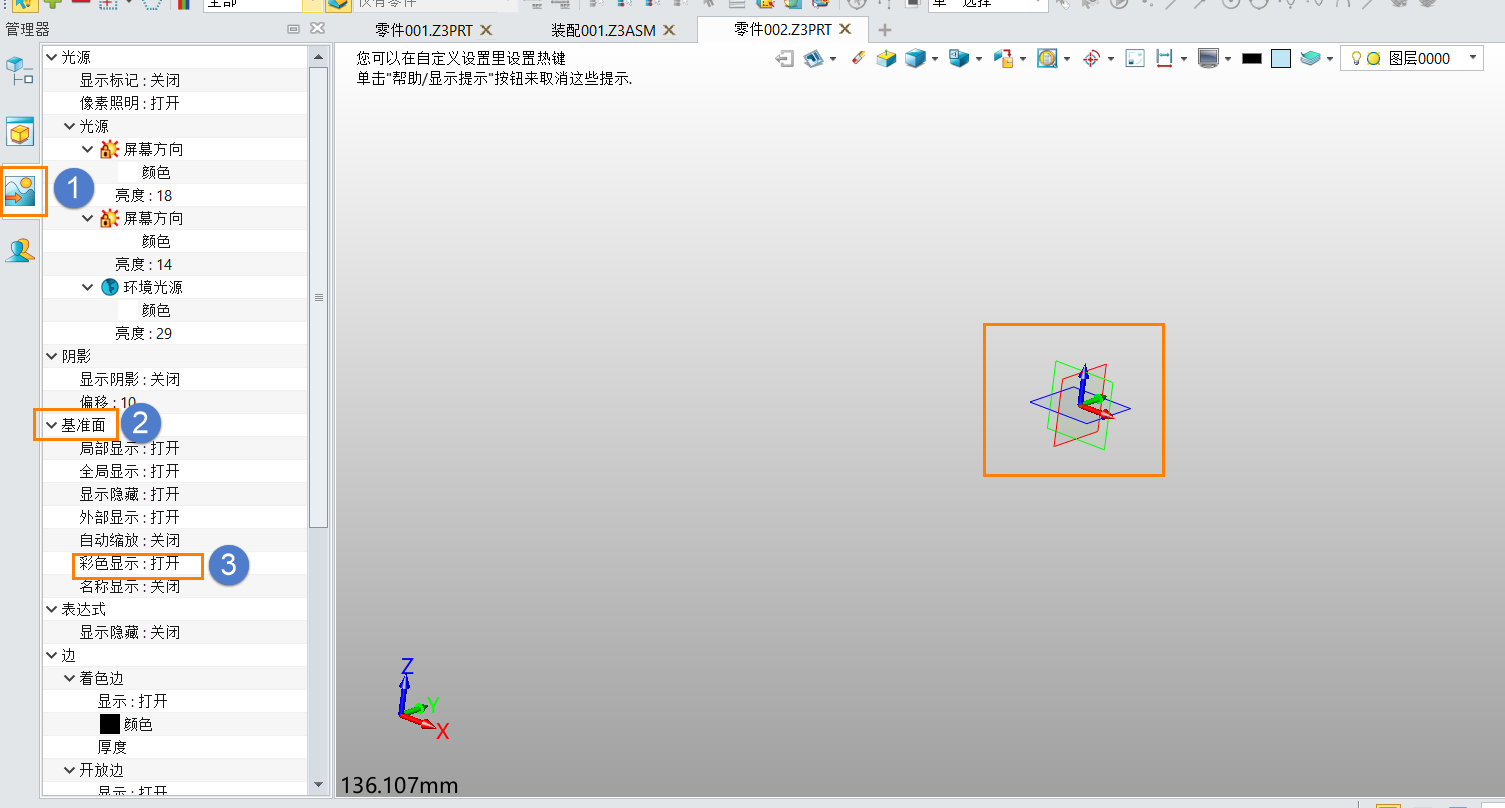The image size is (1505, 808).
Task: Open the user role manager sidebar icon
Action: [20, 250]
